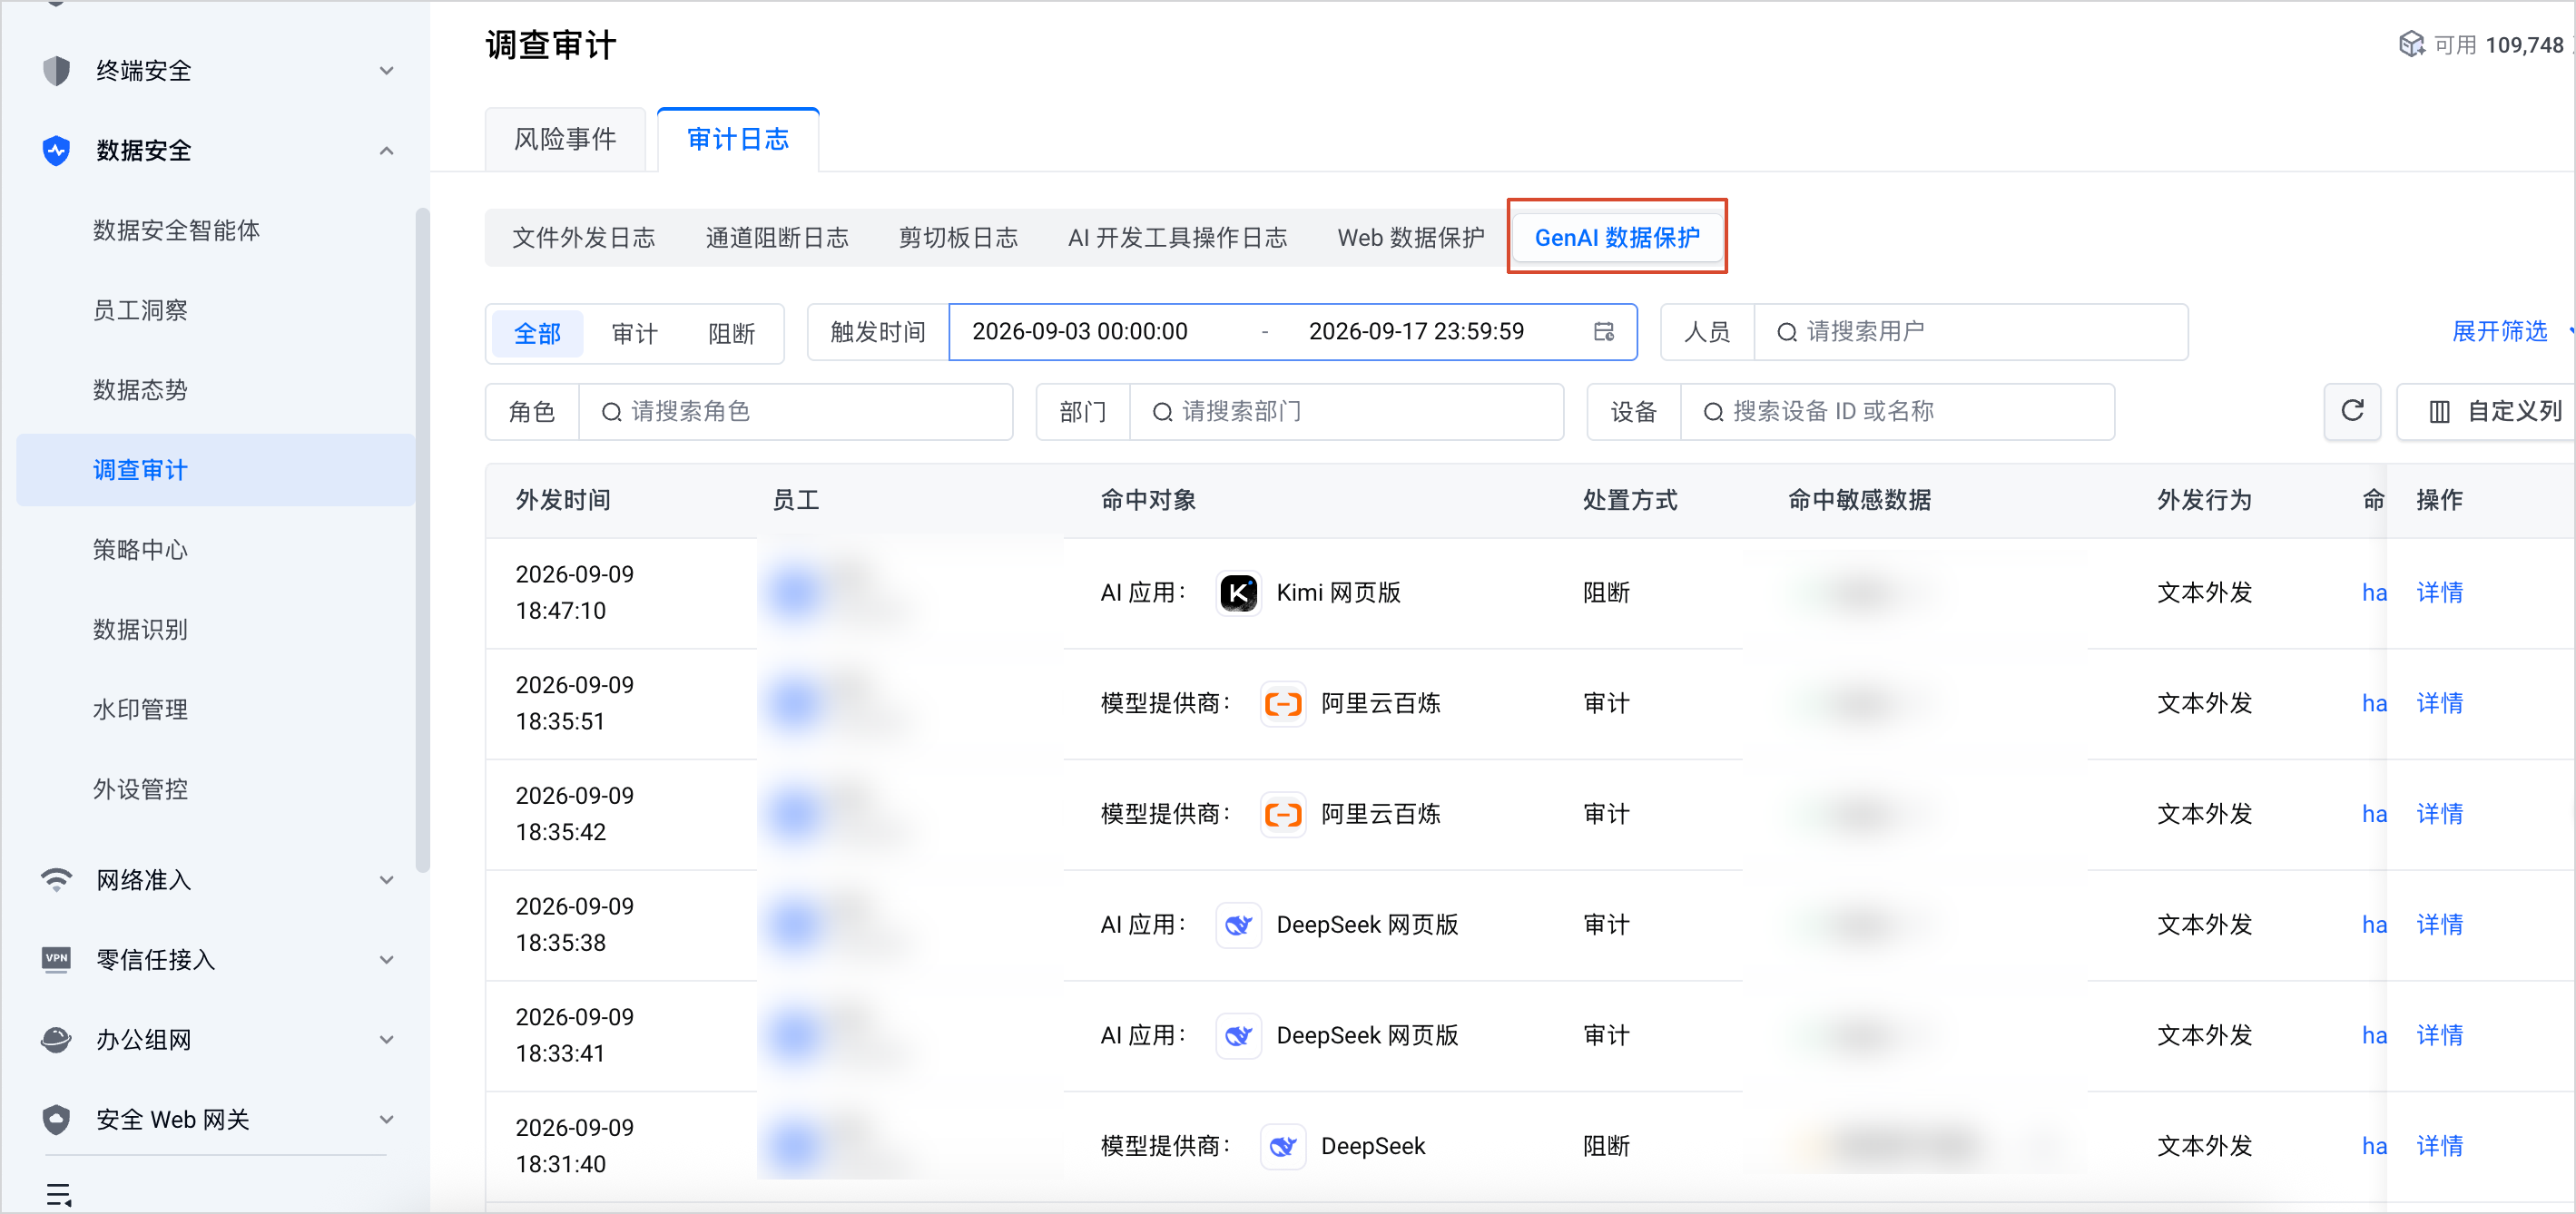Click the 请搜索用户 input field
The image size is (2576, 1214).
tap(1971, 332)
